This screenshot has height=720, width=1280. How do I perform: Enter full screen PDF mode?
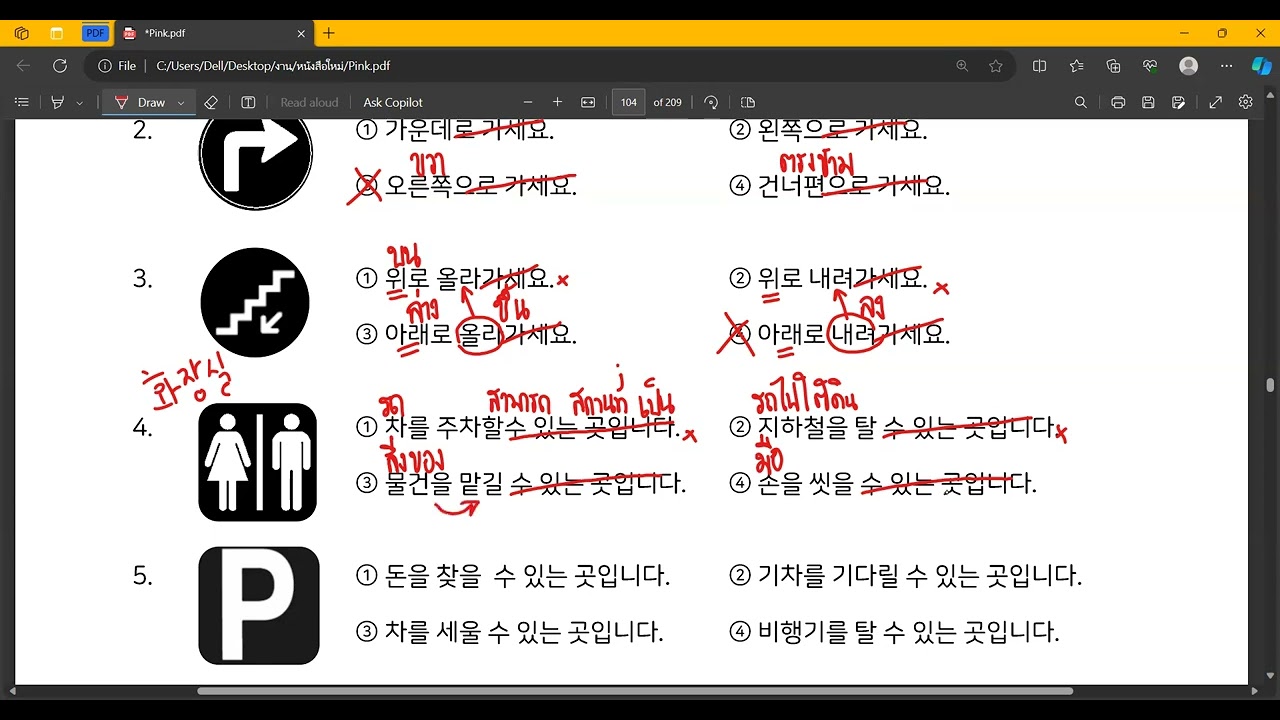tap(1216, 102)
